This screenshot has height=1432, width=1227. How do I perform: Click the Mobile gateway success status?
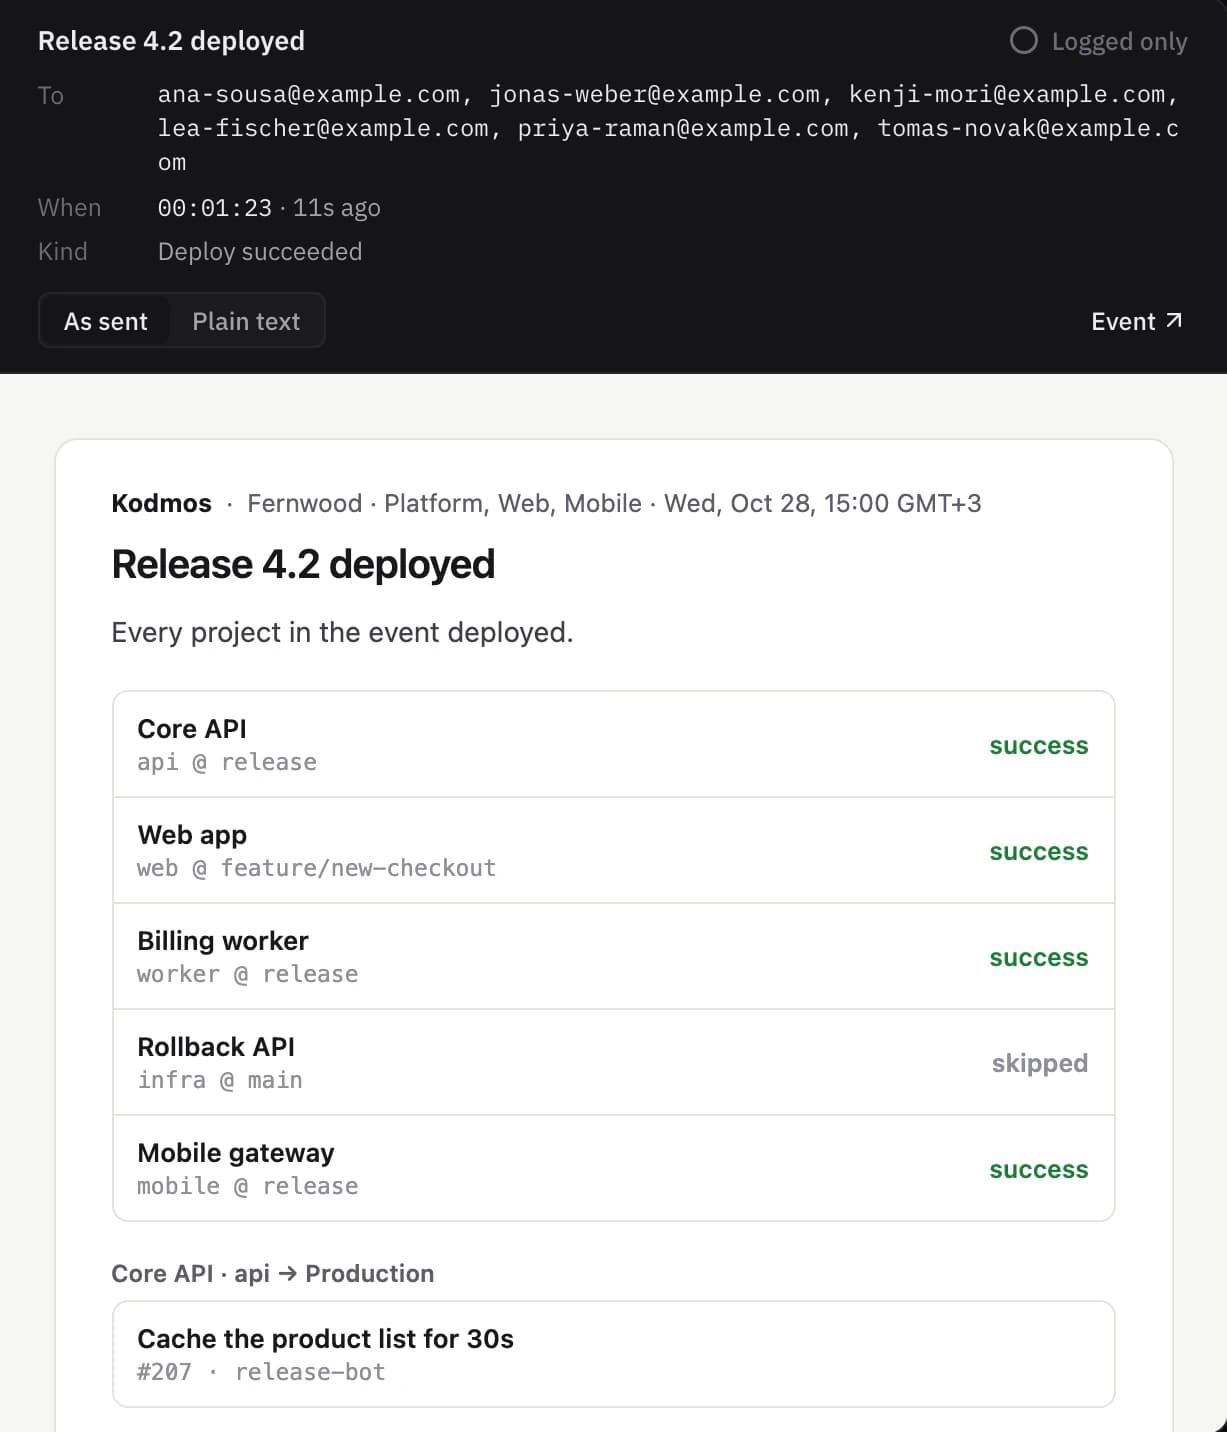tap(1039, 1170)
